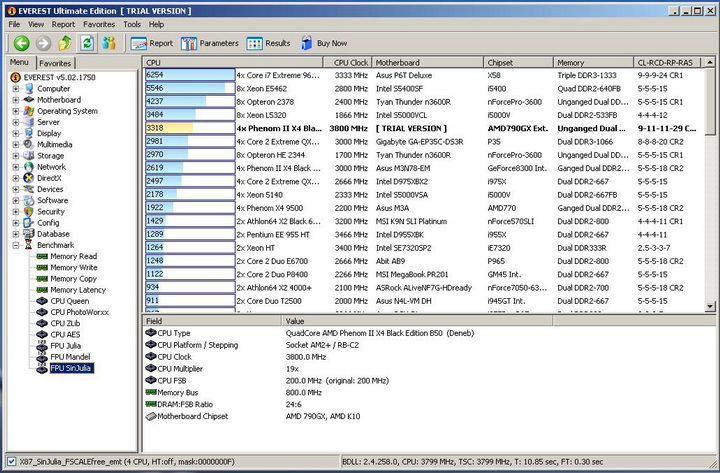This screenshot has width=720, height=473.
Task: Select the CPU Type field row
Action: tap(309, 333)
